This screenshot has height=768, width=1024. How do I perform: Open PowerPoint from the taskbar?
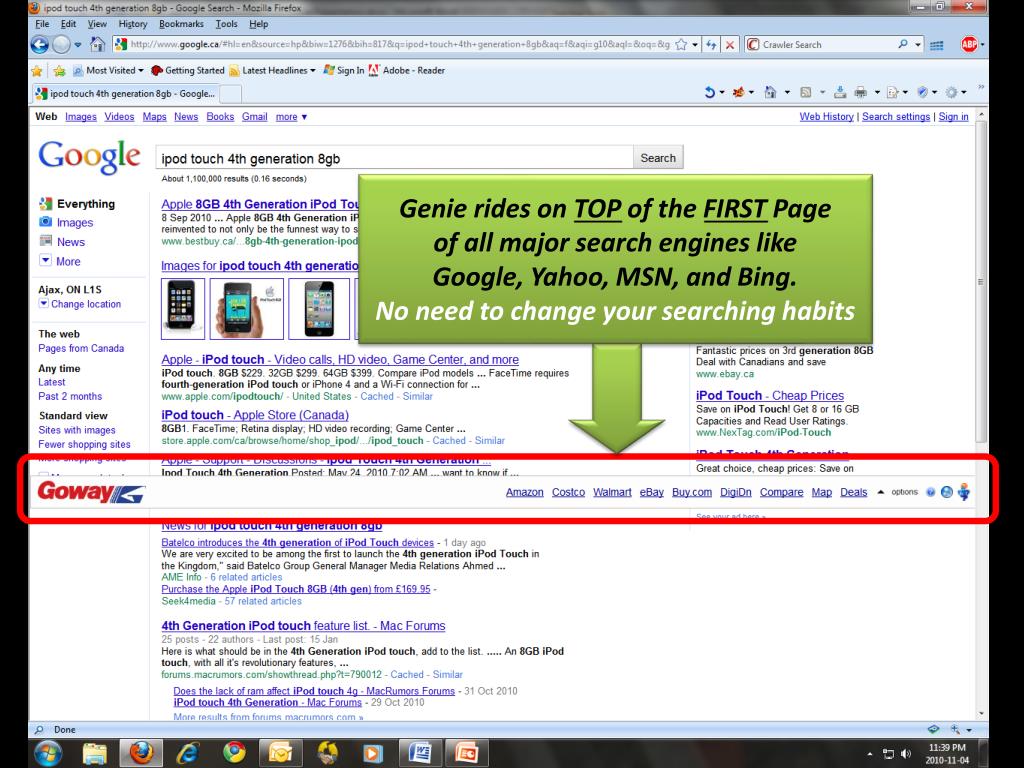466,753
